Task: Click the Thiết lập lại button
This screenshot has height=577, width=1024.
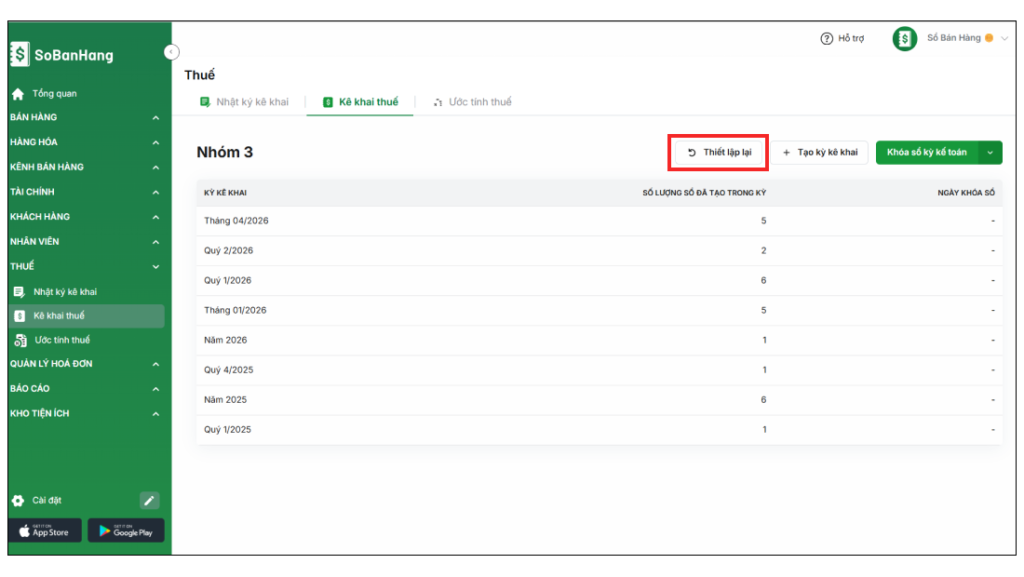Action: click(719, 152)
